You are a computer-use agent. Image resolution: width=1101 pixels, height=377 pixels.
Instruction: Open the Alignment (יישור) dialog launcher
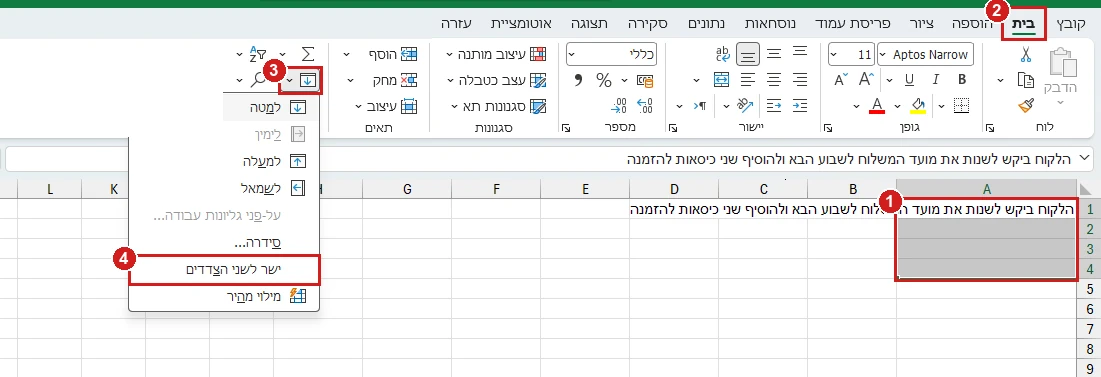point(673,128)
